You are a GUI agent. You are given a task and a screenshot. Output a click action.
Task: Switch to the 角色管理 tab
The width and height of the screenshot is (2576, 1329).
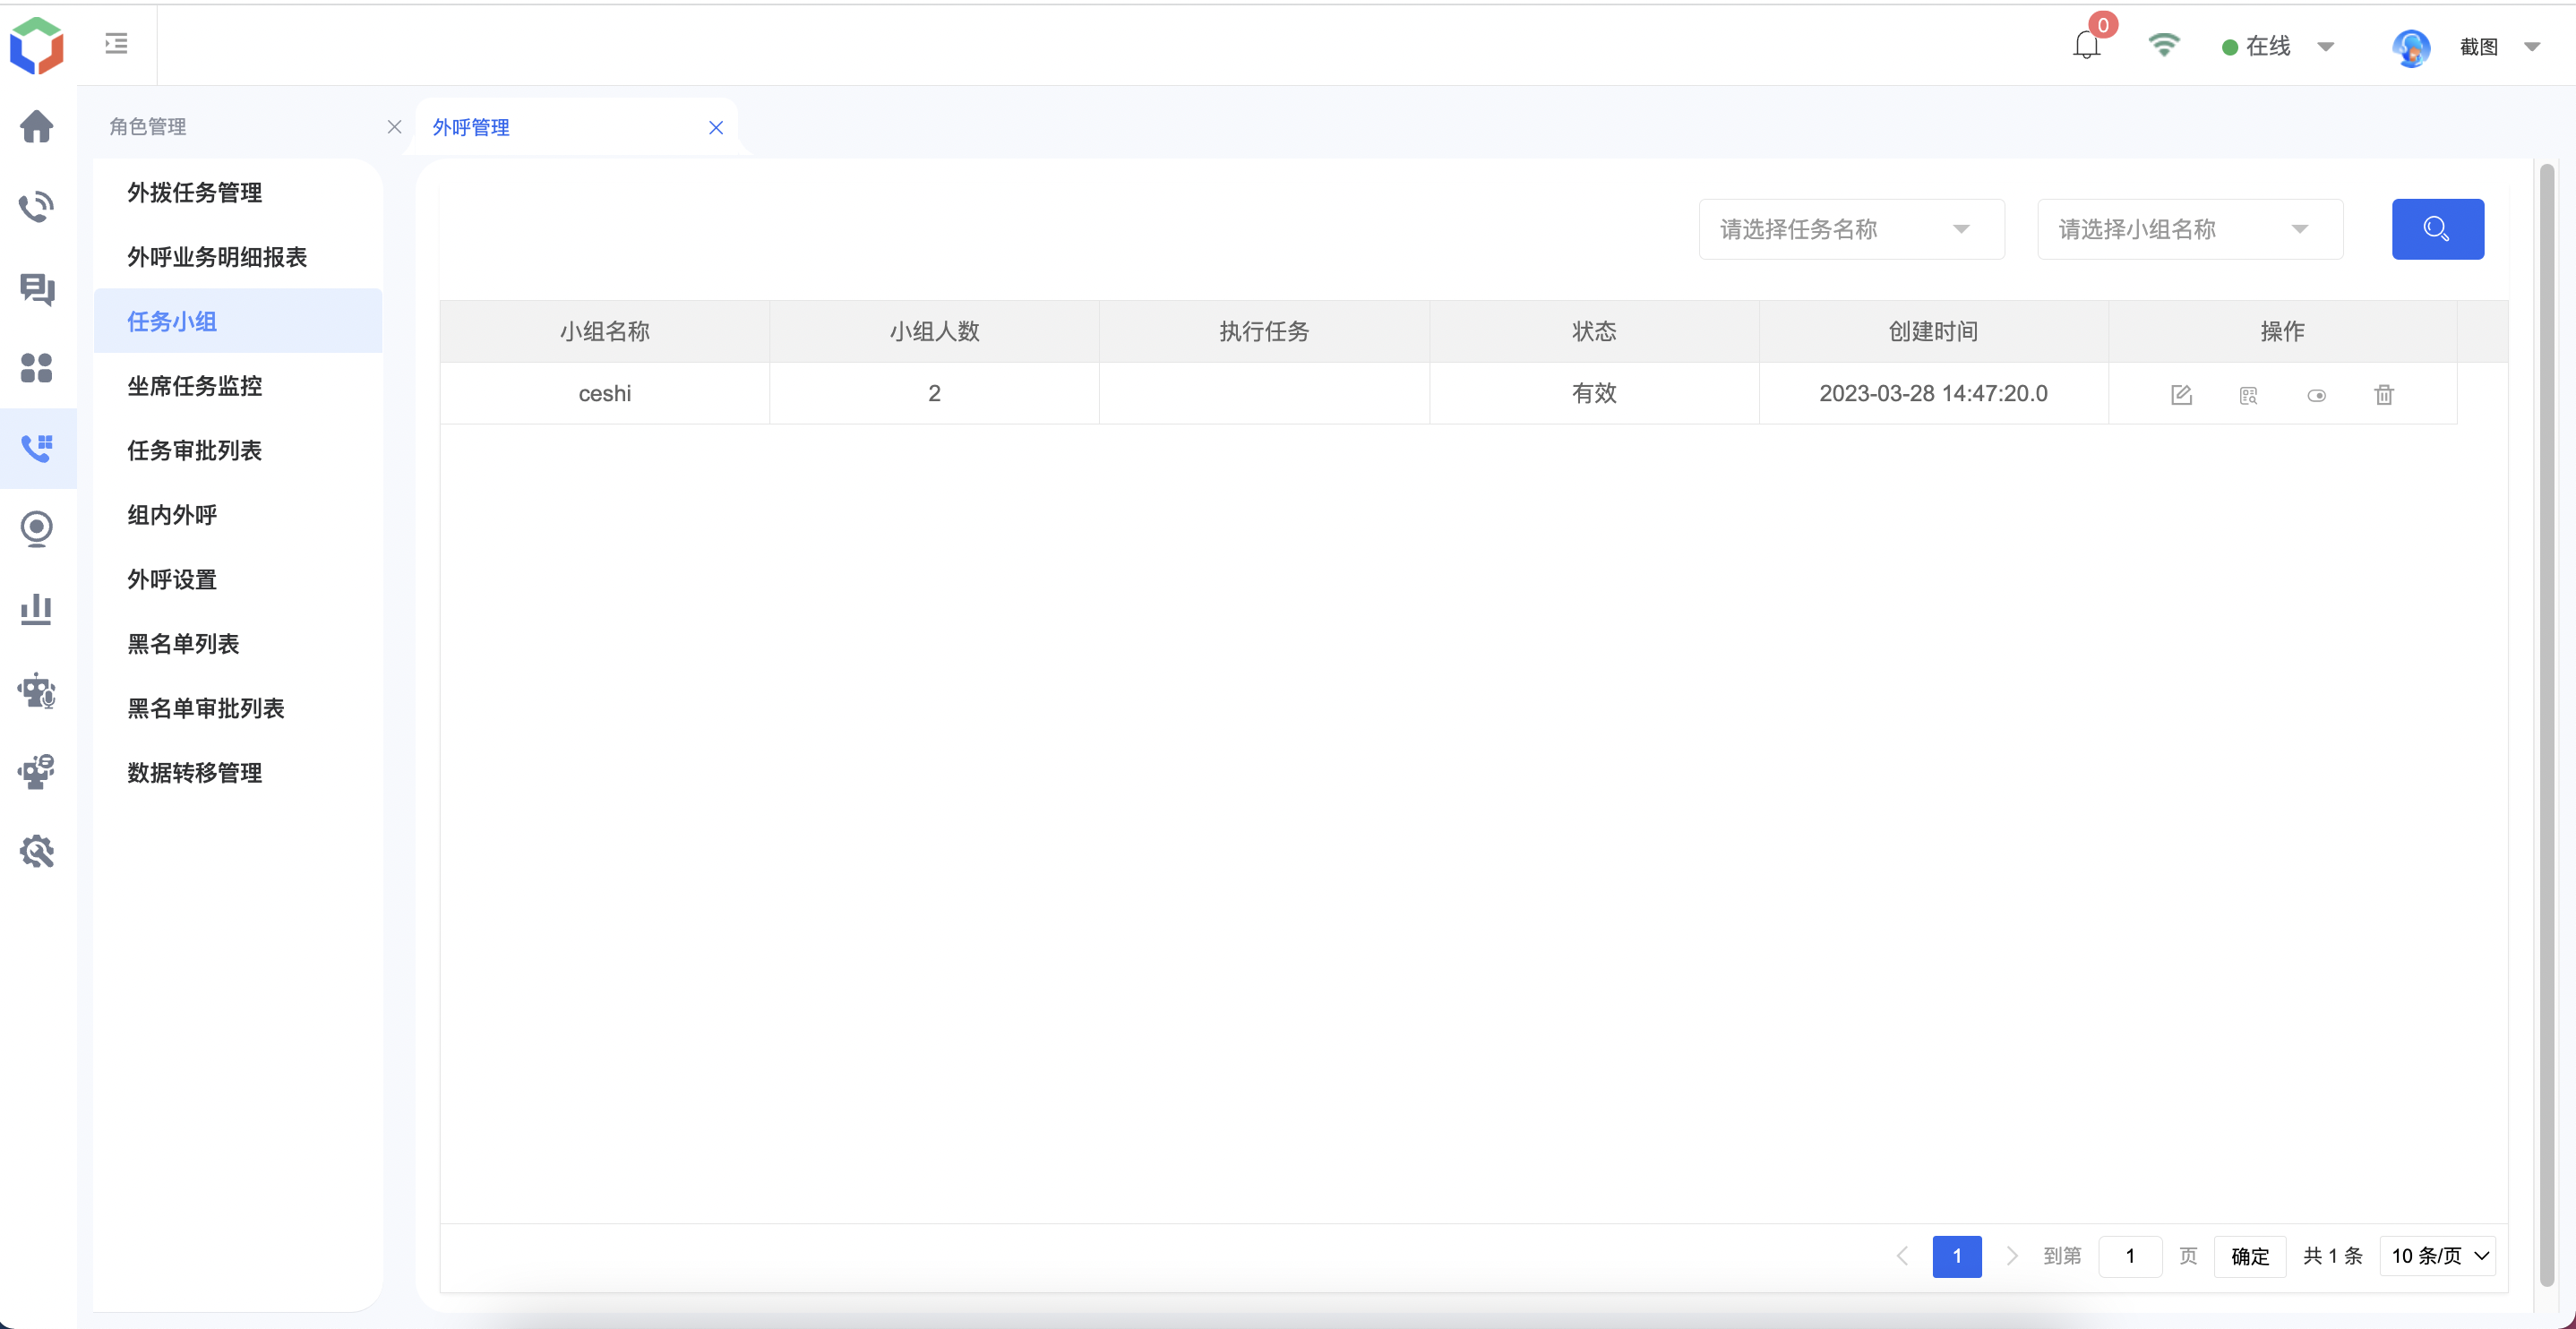(147, 127)
